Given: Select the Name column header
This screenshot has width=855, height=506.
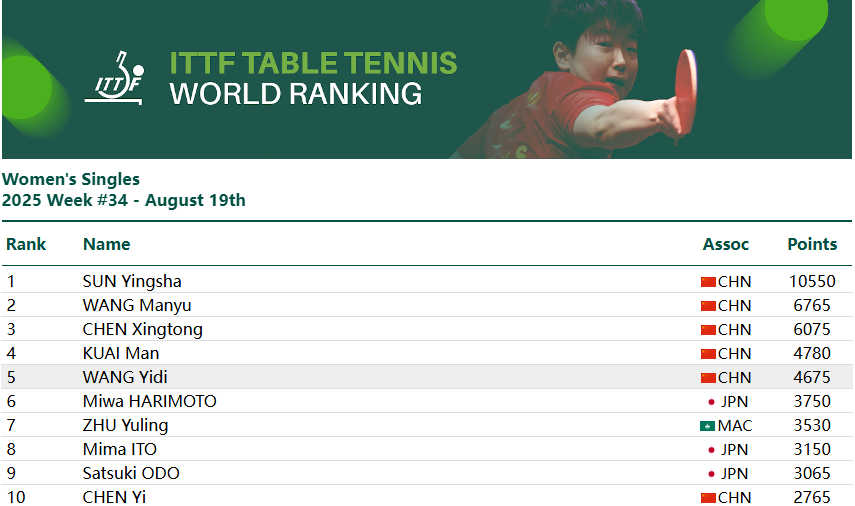Looking at the screenshot, I should tap(106, 244).
